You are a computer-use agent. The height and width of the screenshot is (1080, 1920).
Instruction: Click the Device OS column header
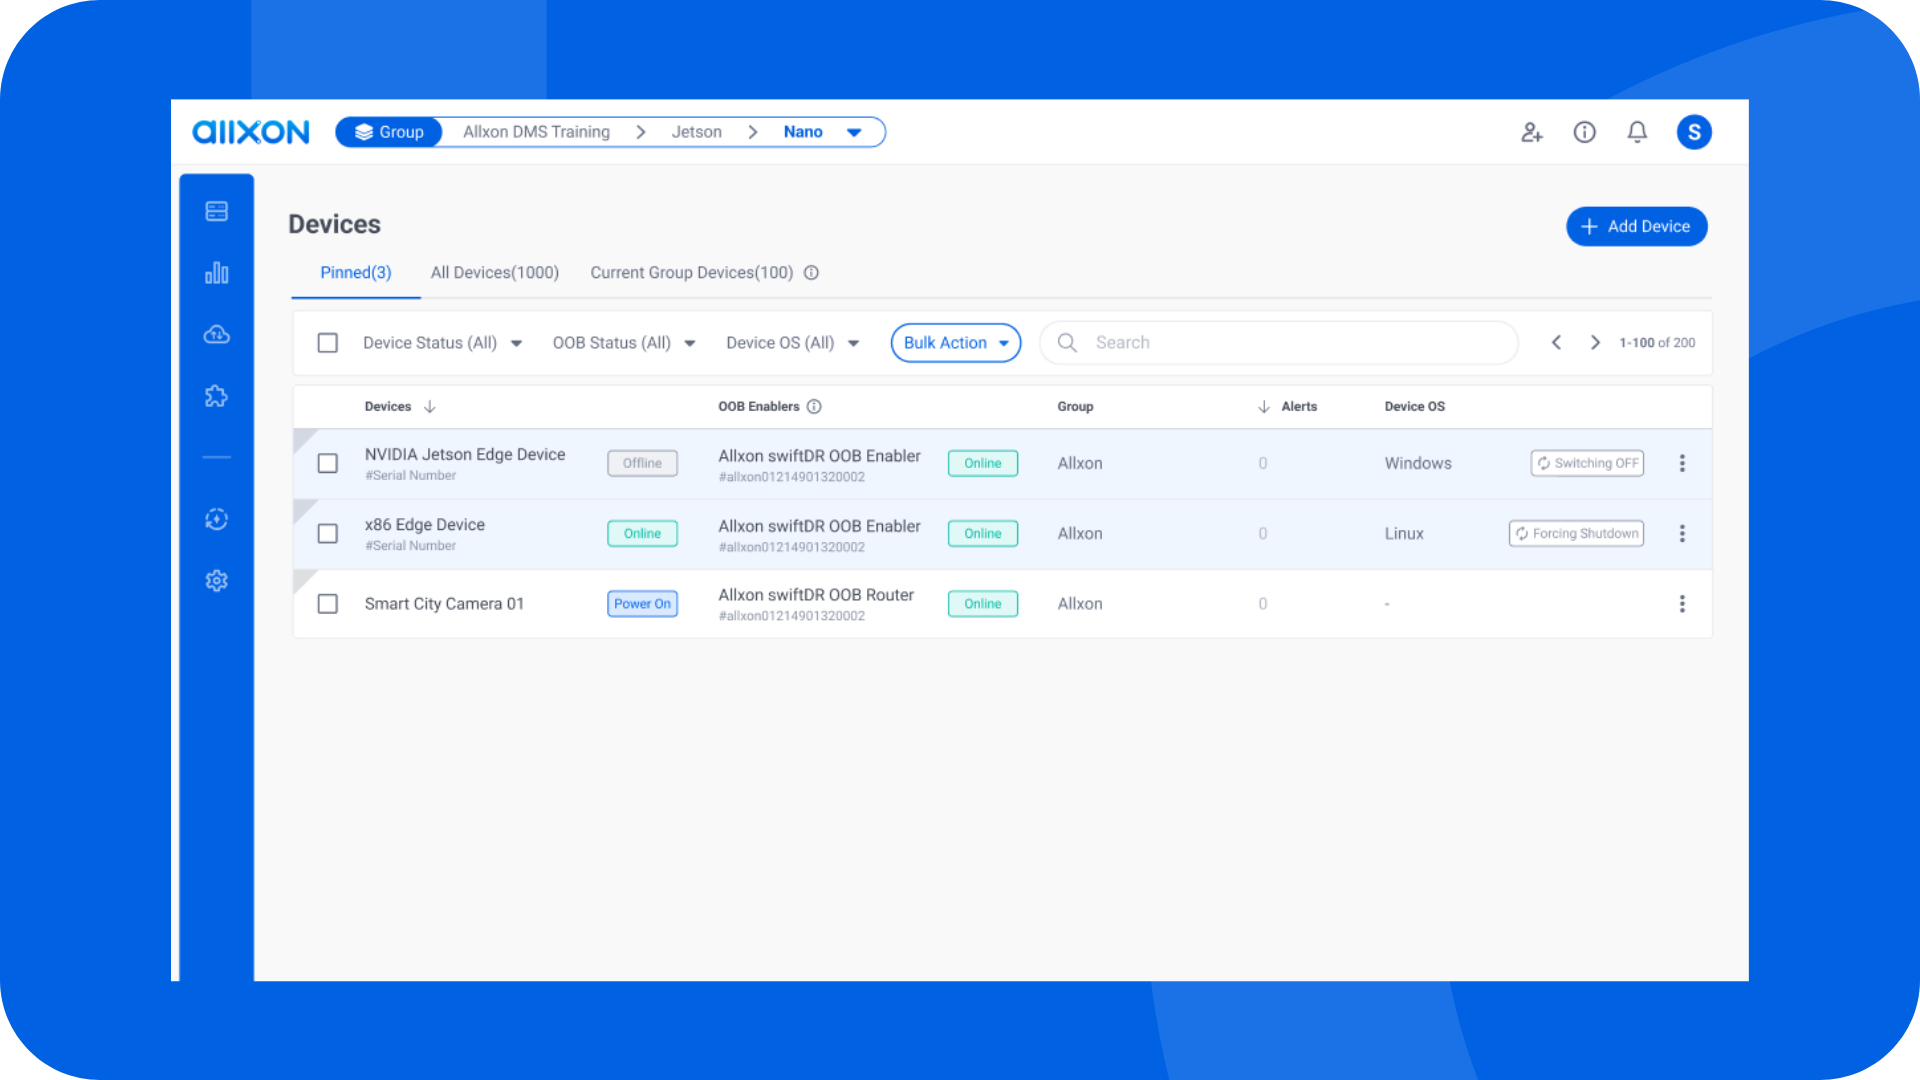pyautogui.click(x=1415, y=407)
